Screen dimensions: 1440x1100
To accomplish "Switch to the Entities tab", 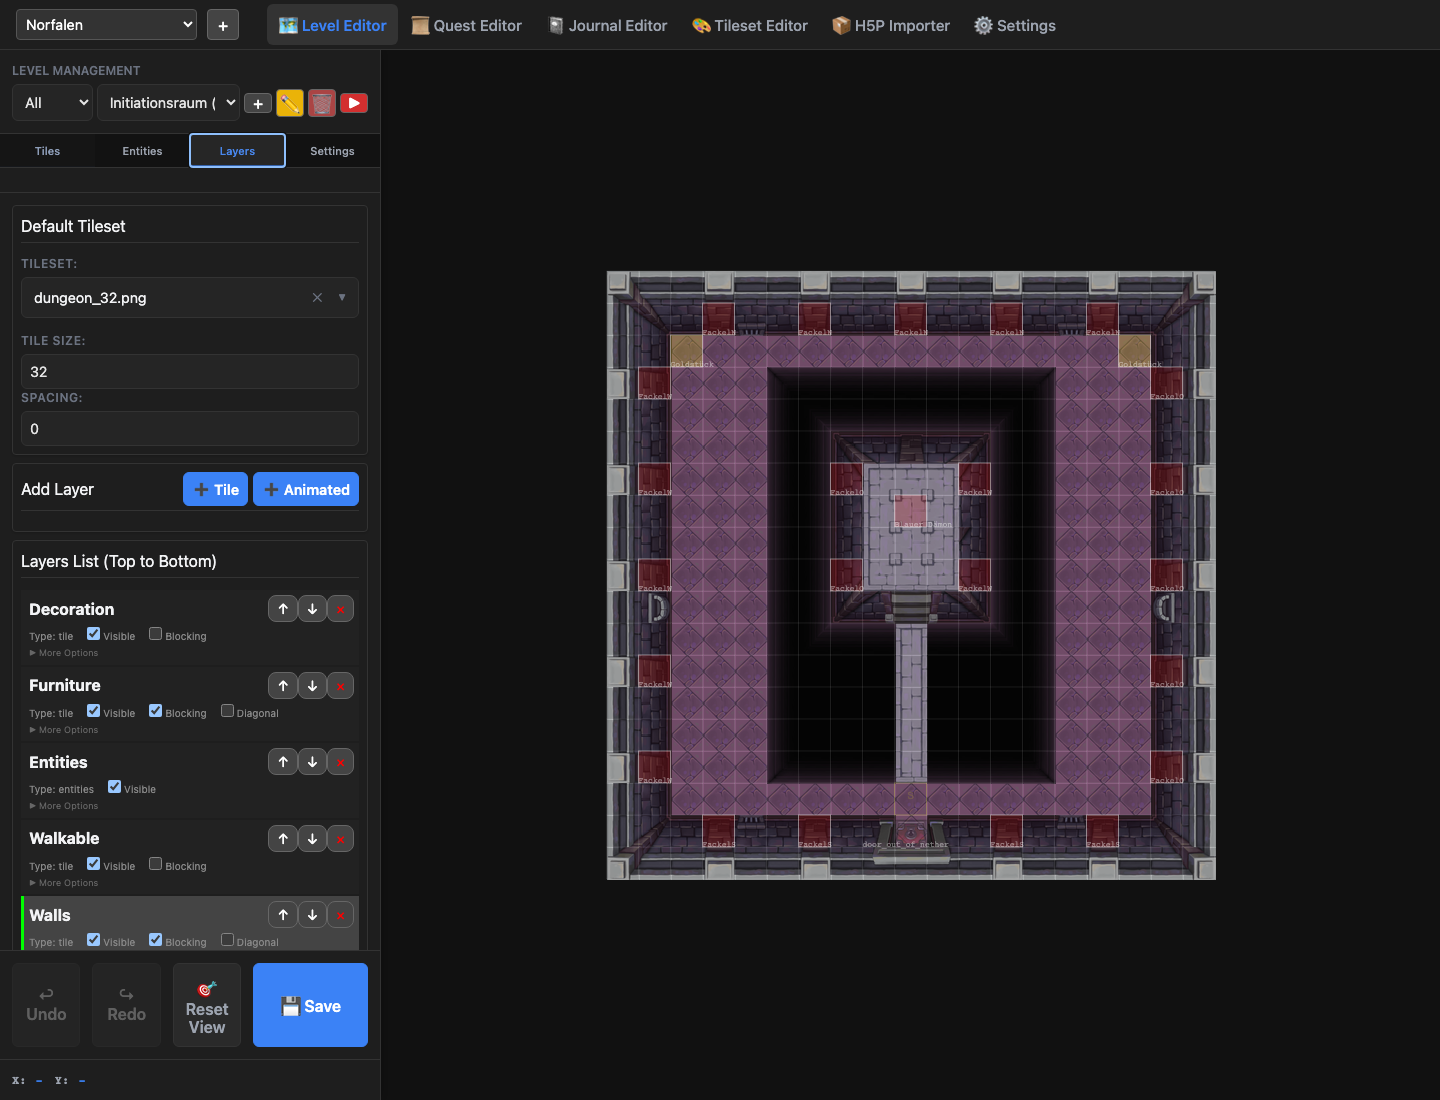I will [x=141, y=150].
